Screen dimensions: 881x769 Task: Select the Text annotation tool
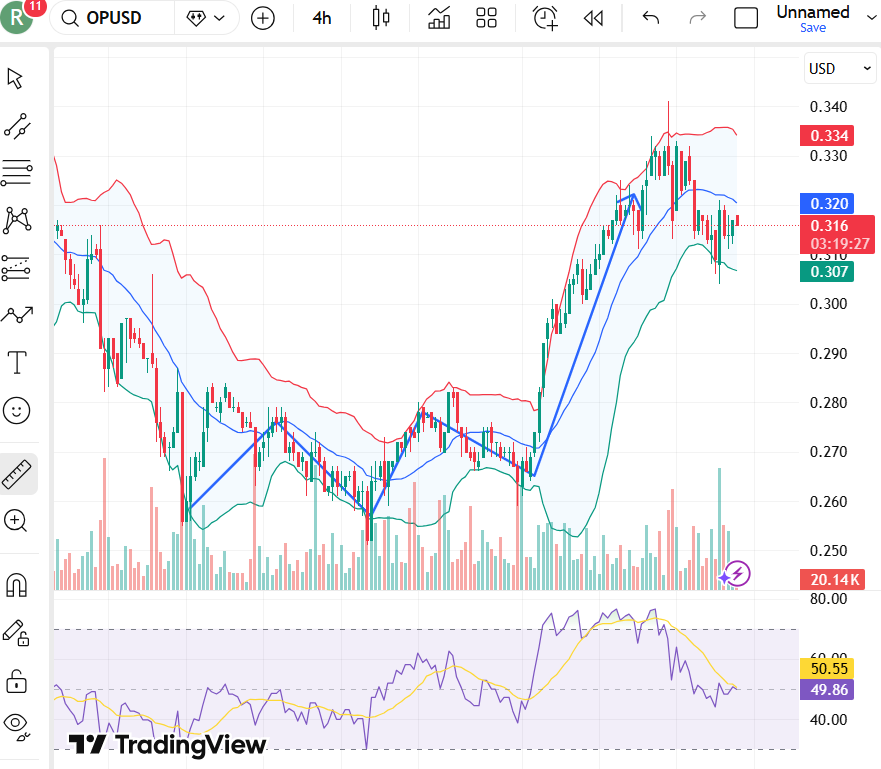[16, 363]
